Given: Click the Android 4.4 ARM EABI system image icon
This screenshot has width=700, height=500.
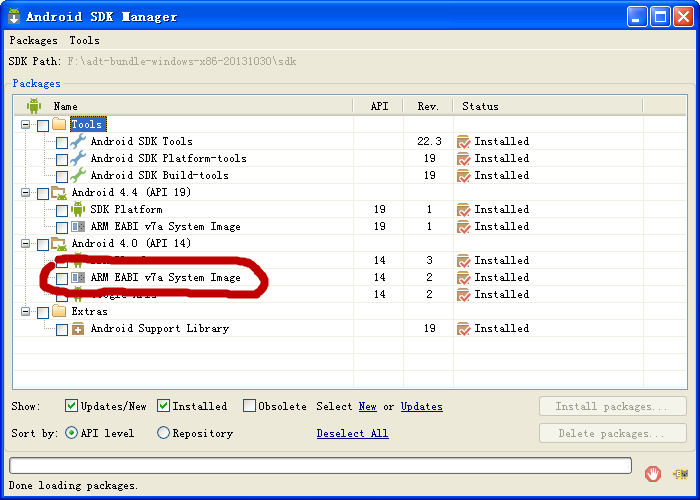Looking at the screenshot, I should point(78,227).
